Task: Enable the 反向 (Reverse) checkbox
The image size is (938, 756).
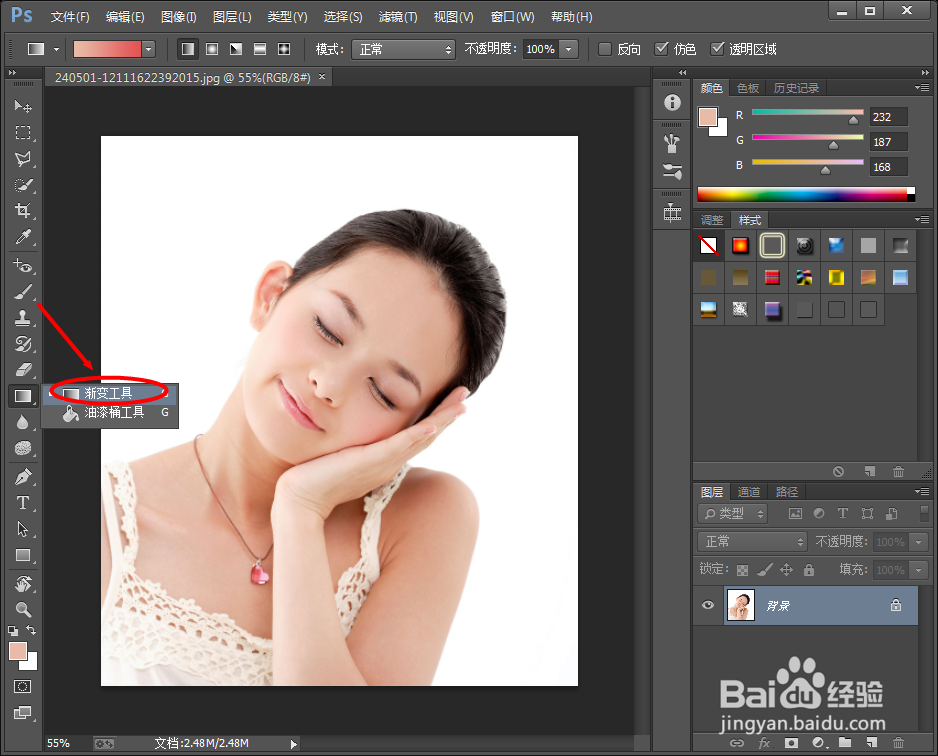Action: point(606,48)
